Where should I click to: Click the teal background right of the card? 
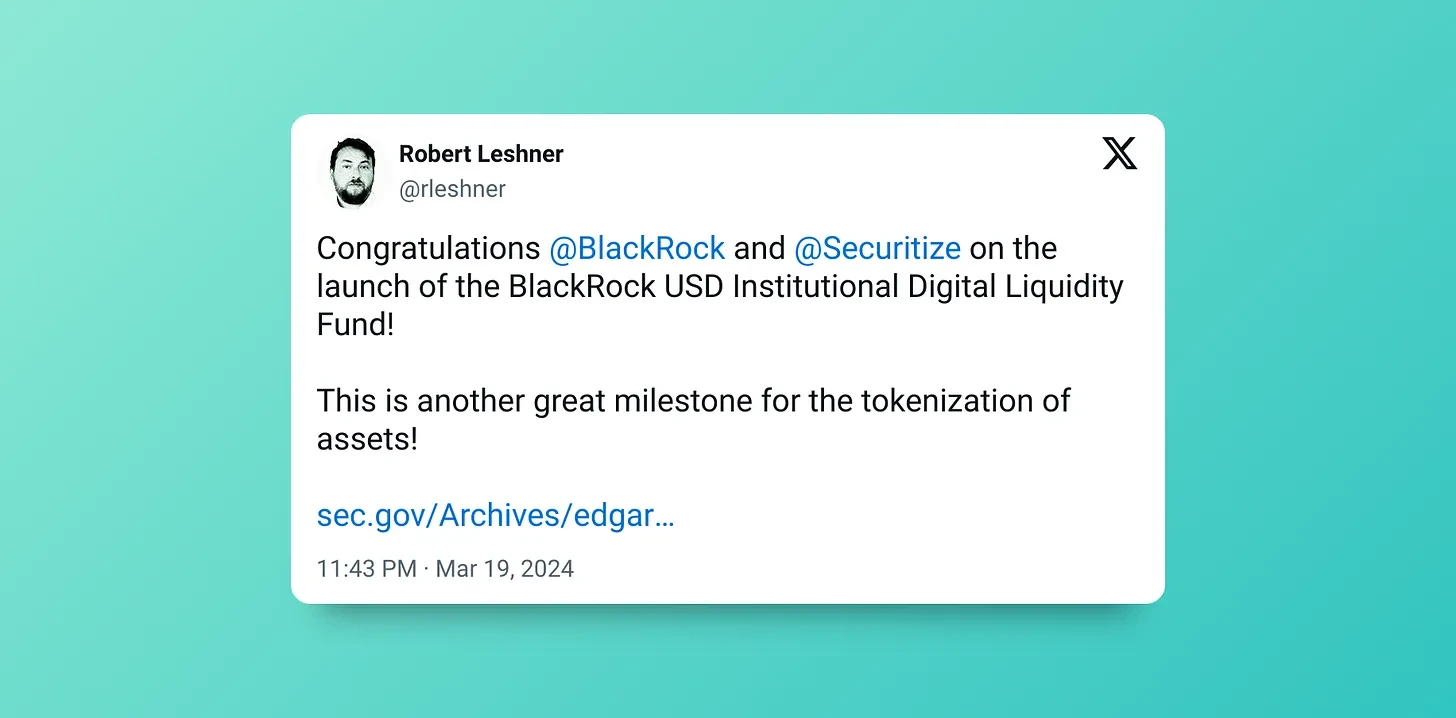(1310, 360)
